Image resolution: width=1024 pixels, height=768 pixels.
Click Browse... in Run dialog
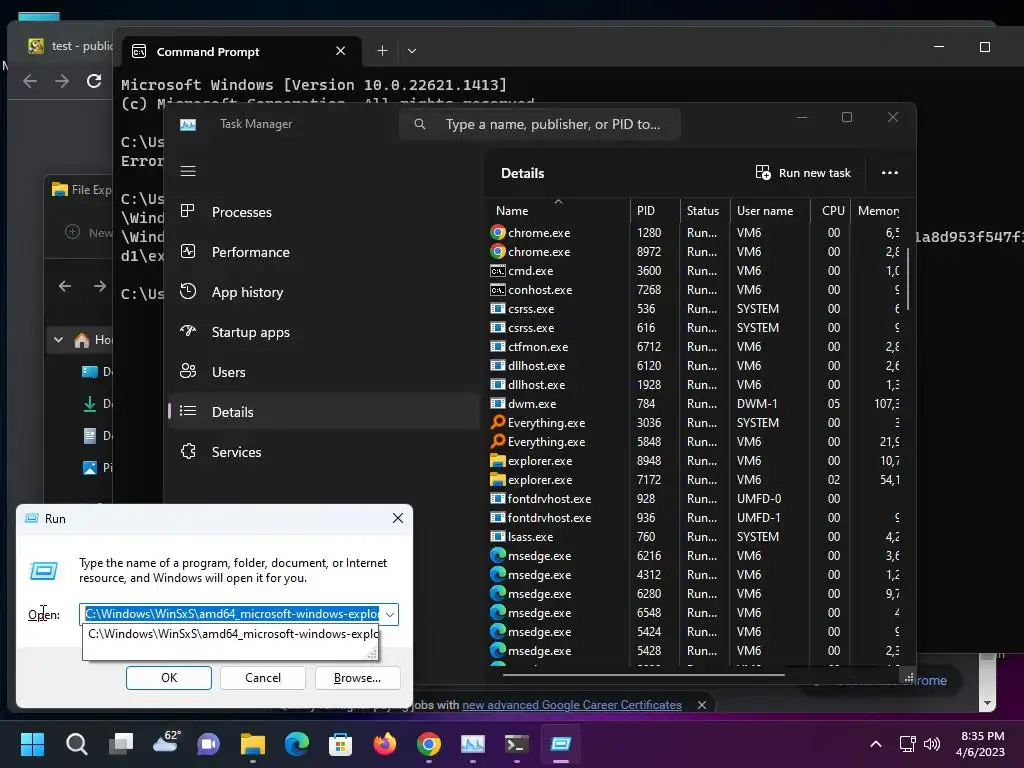(357, 678)
